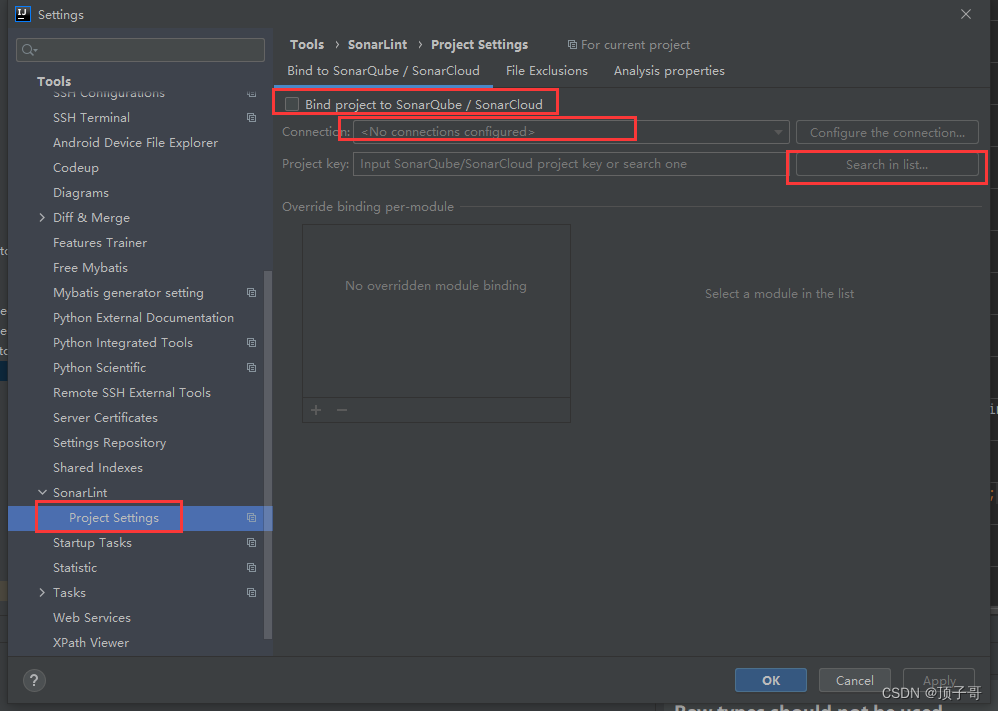Click the 'Tools' heading in the sidebar

(54, 81)
